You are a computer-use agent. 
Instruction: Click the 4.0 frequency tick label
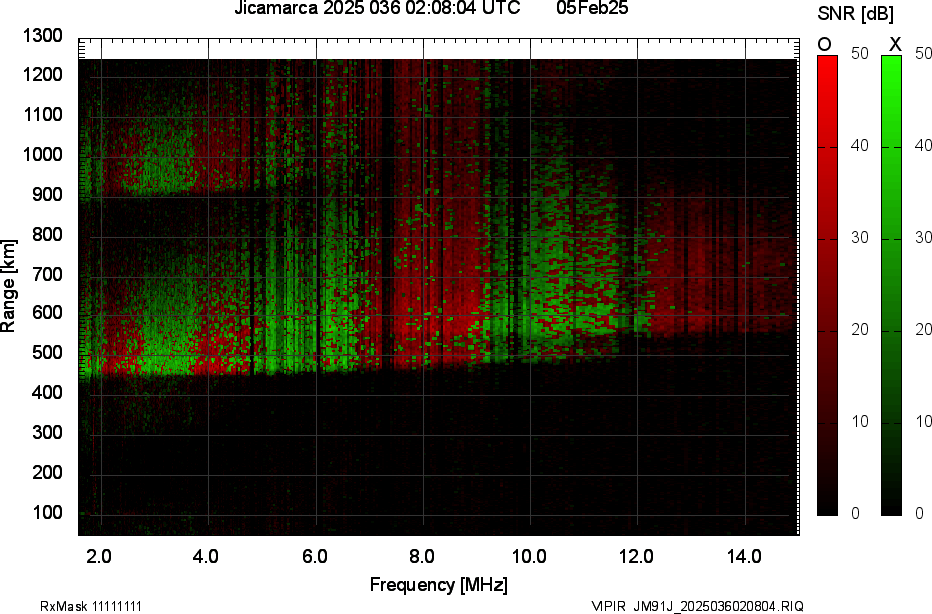point(206,557)
